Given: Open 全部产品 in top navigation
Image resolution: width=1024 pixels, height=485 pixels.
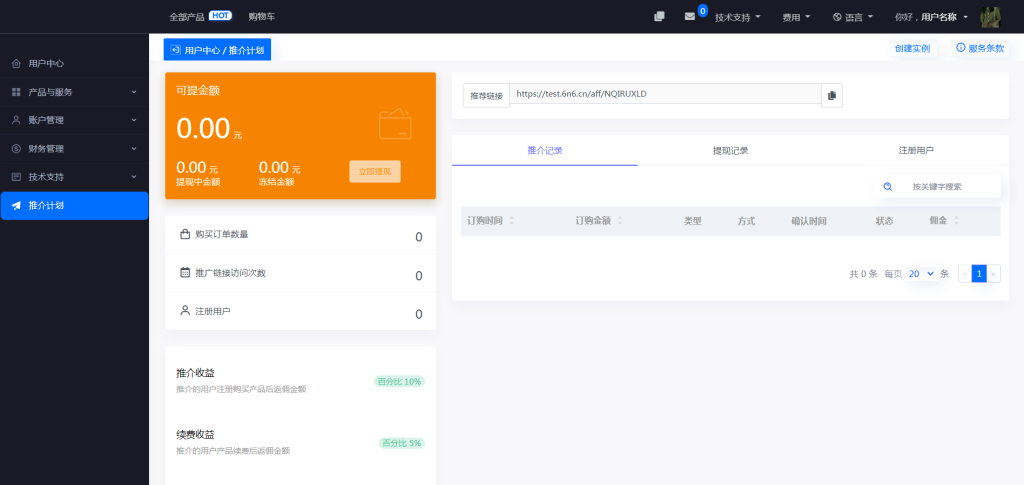Looking at the screenshot, I should [x=187, y=17].
